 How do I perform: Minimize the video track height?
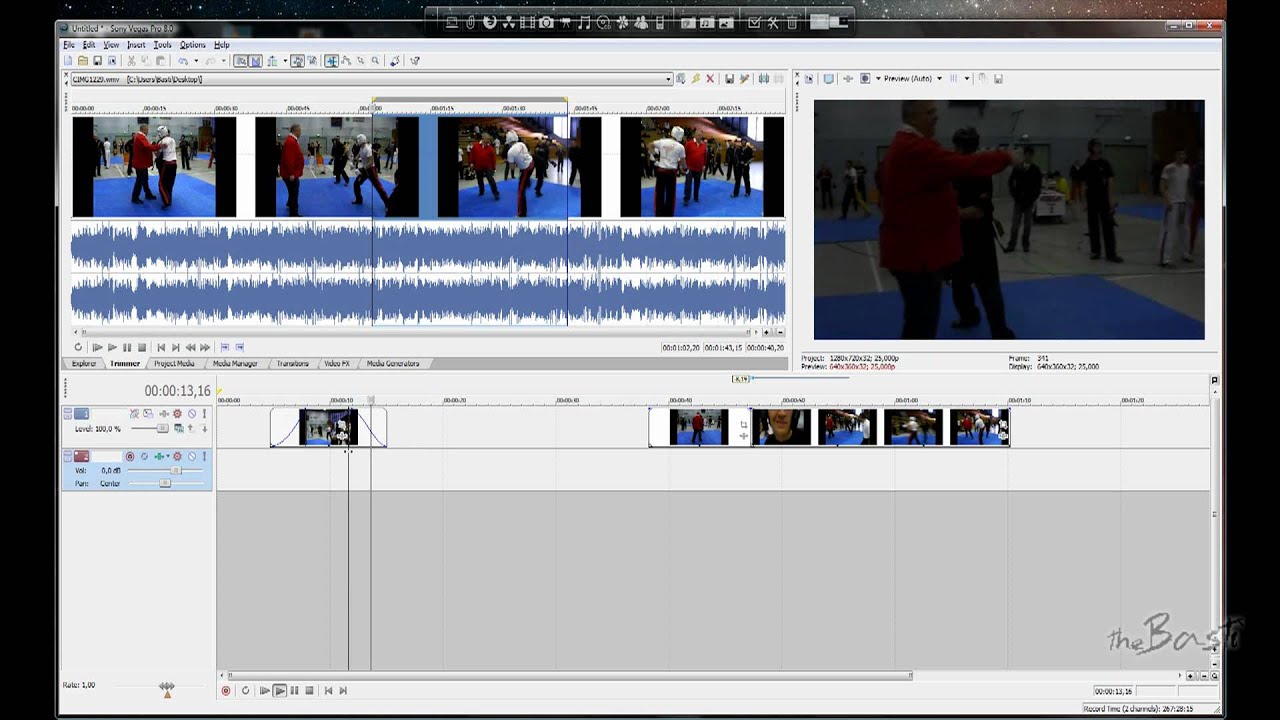(68, 410)
